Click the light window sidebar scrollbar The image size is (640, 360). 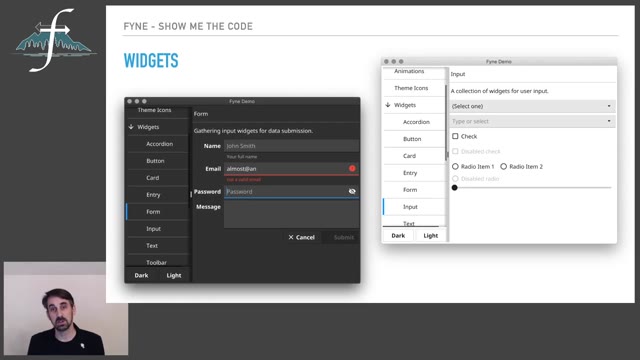pos(446,122)
